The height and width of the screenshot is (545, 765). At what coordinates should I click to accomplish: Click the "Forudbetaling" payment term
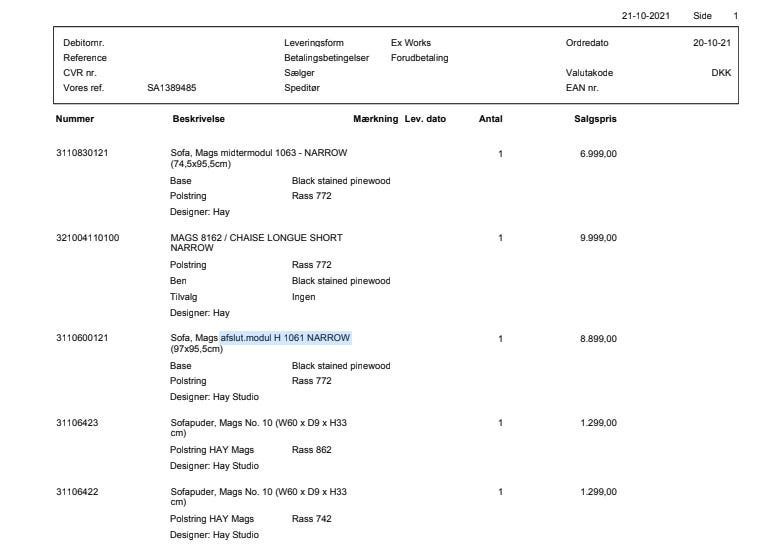[x=420, y=58]
